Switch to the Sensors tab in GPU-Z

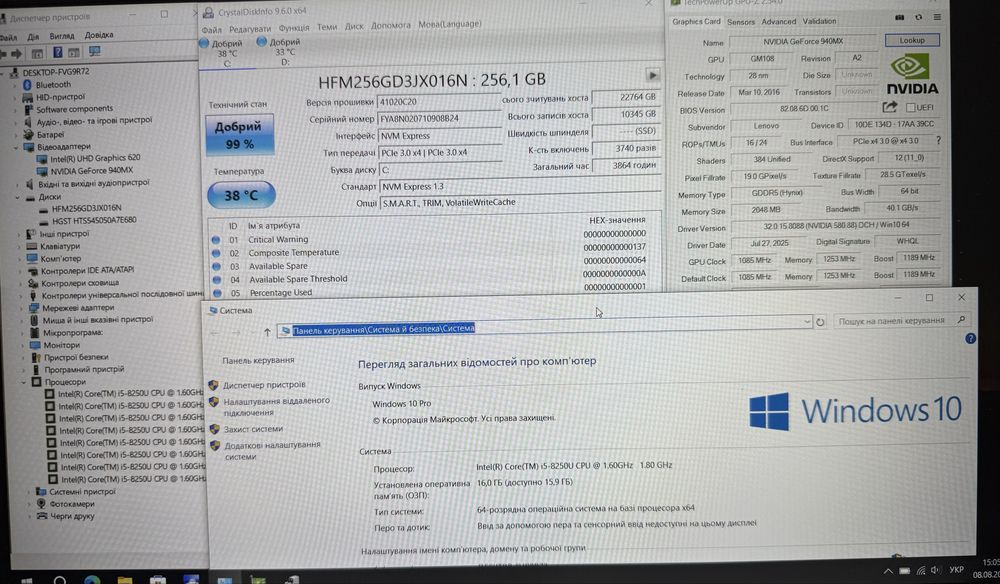pyautogui.click(x=740, y=22)
